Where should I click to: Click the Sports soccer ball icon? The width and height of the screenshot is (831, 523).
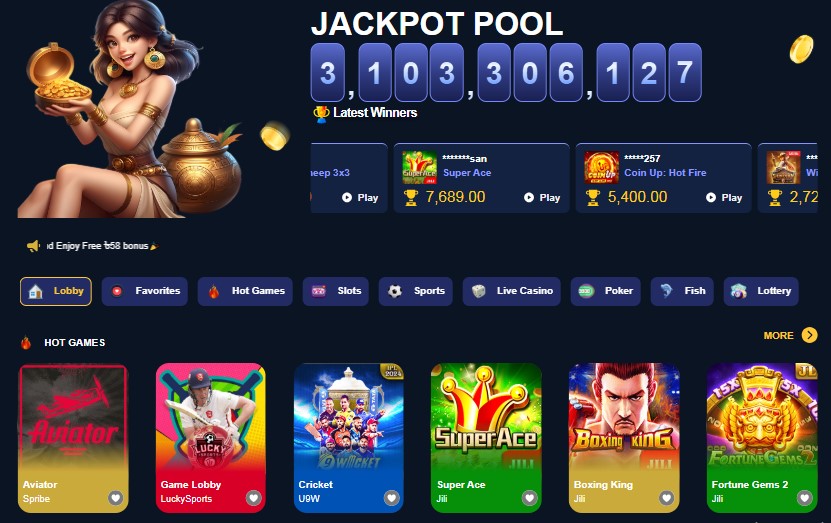click(x=395, y=291)
